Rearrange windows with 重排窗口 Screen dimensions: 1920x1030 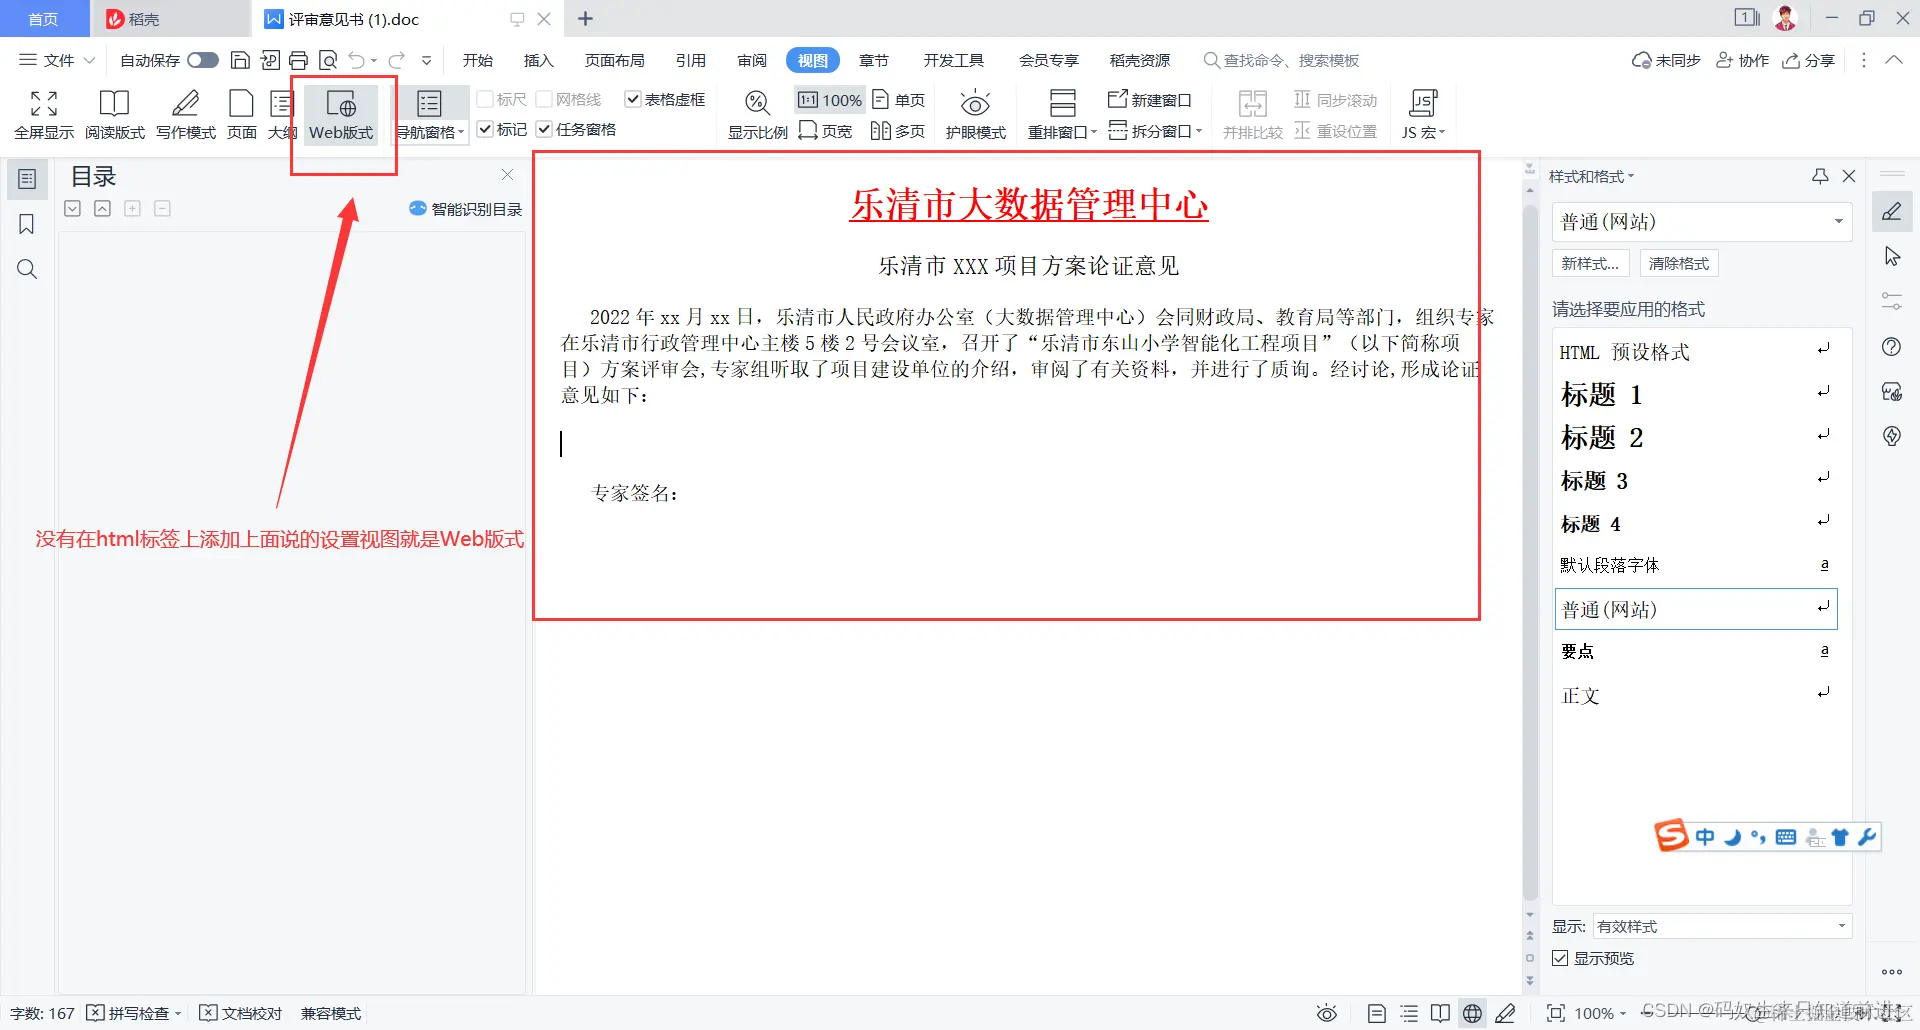(1062, 114)
